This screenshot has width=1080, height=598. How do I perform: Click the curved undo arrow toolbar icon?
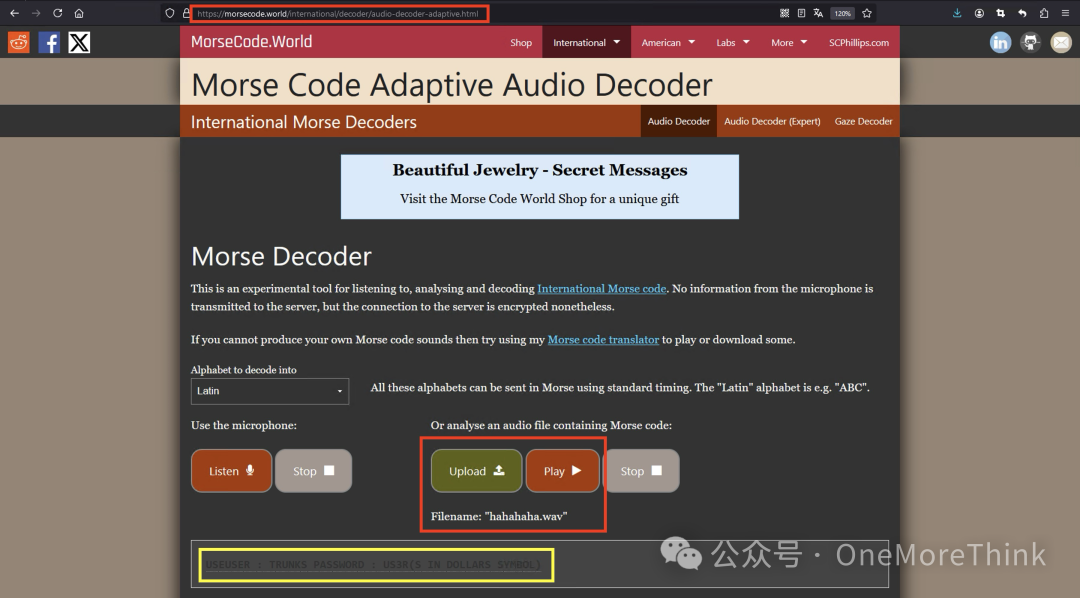click(x=1022, y=13)
